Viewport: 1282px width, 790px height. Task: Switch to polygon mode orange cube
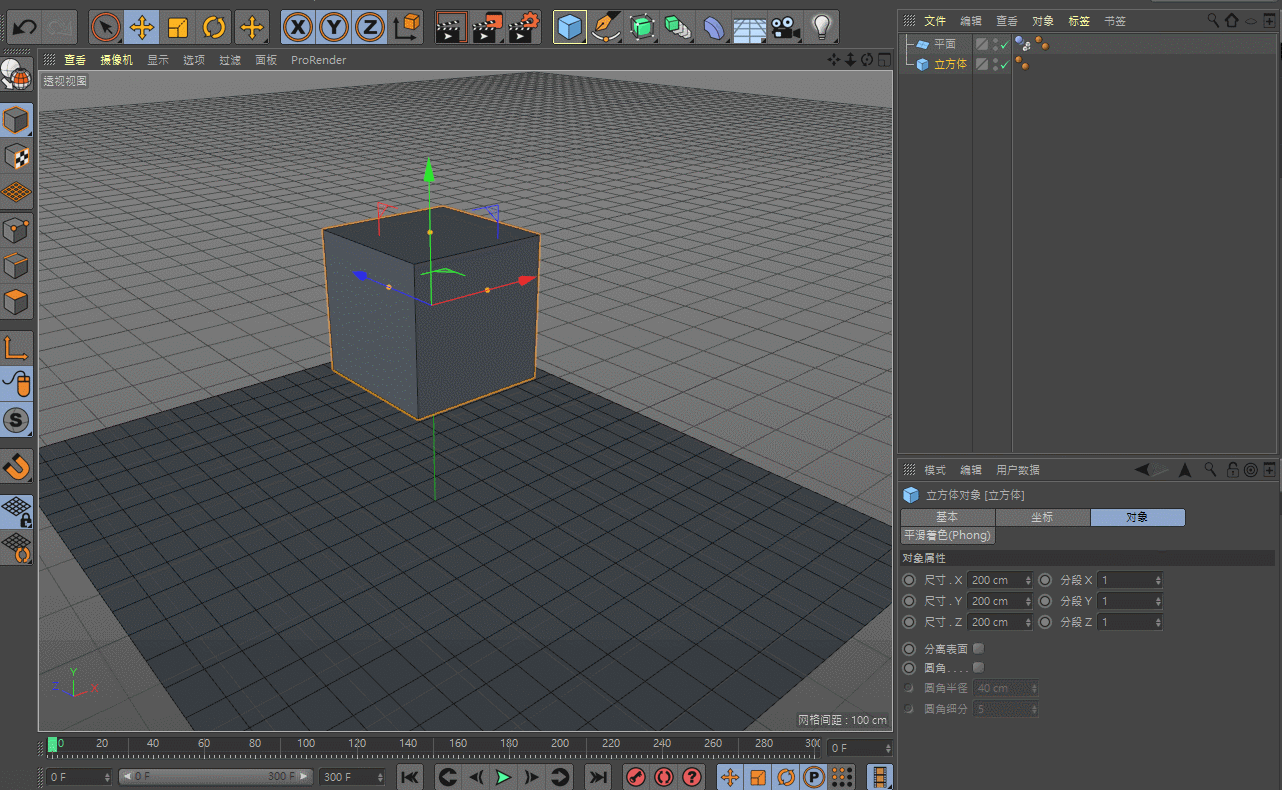pyautogui.click(x=16, y=301)
